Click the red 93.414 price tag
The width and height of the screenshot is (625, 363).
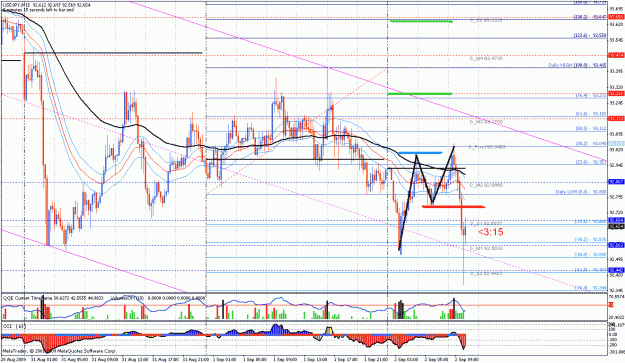pos(616,55)
